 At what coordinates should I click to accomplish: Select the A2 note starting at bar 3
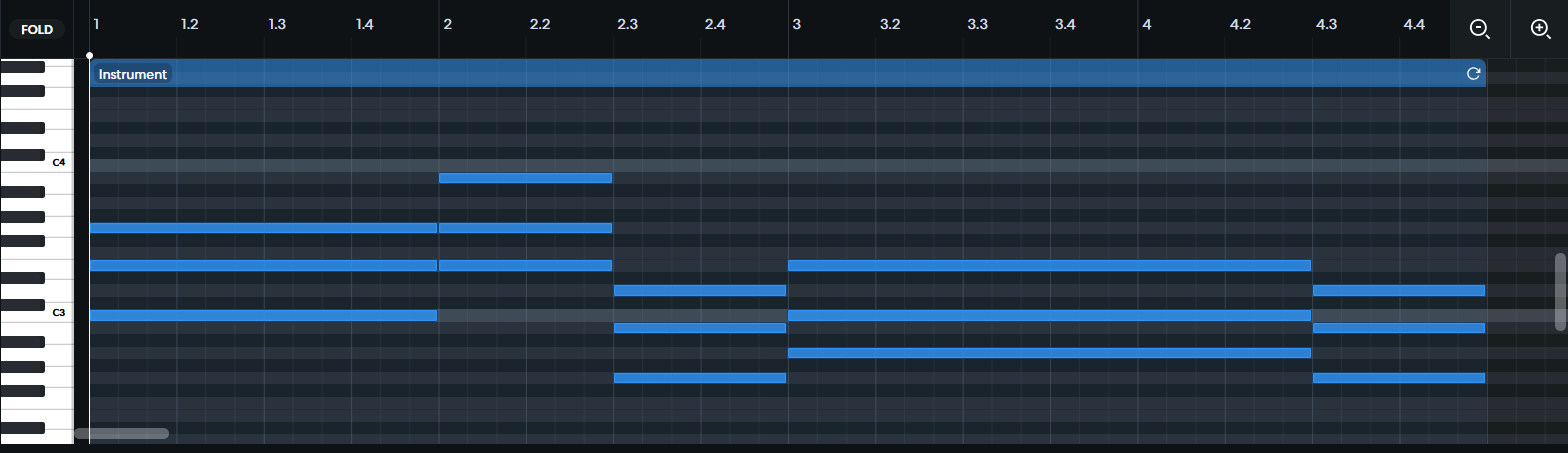pos(1049,353)
